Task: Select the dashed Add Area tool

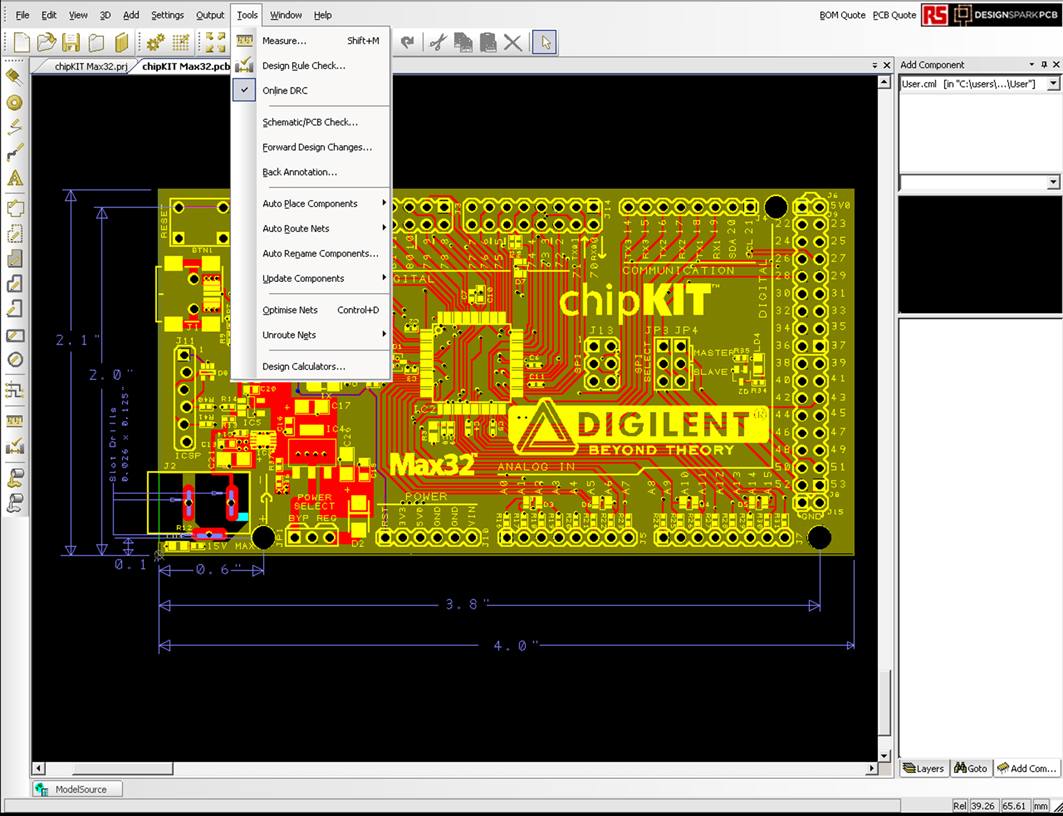Action: click(x=15, y=234)
